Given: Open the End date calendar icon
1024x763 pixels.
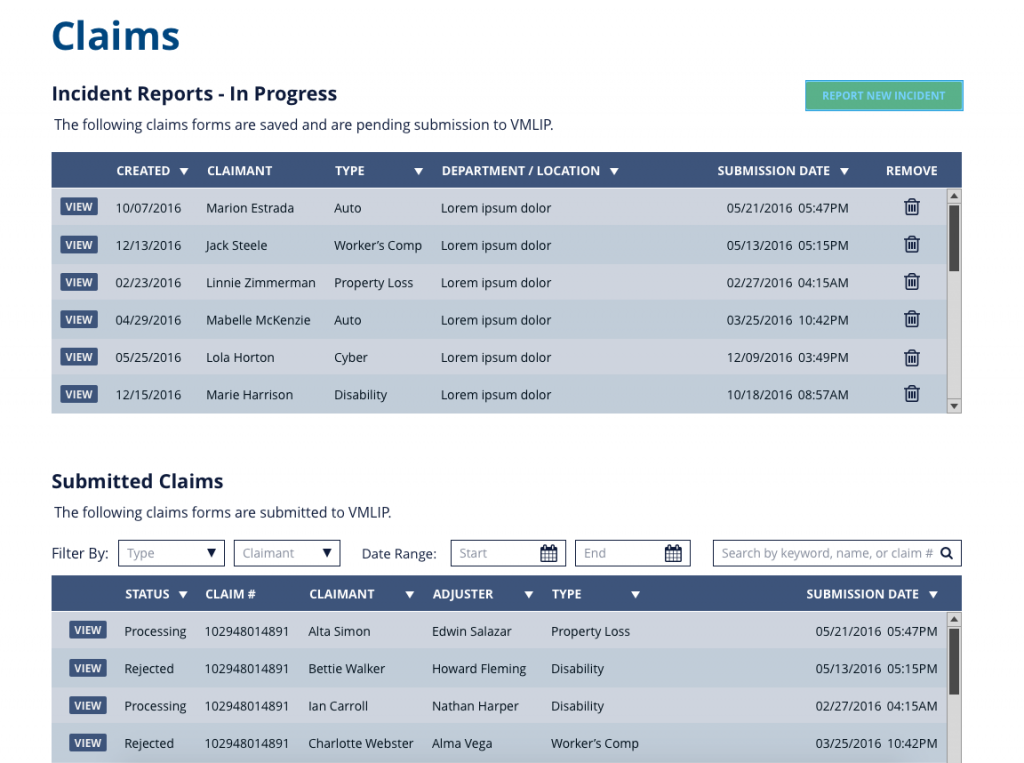Looking at the screenshot, I should pos(673,553).
